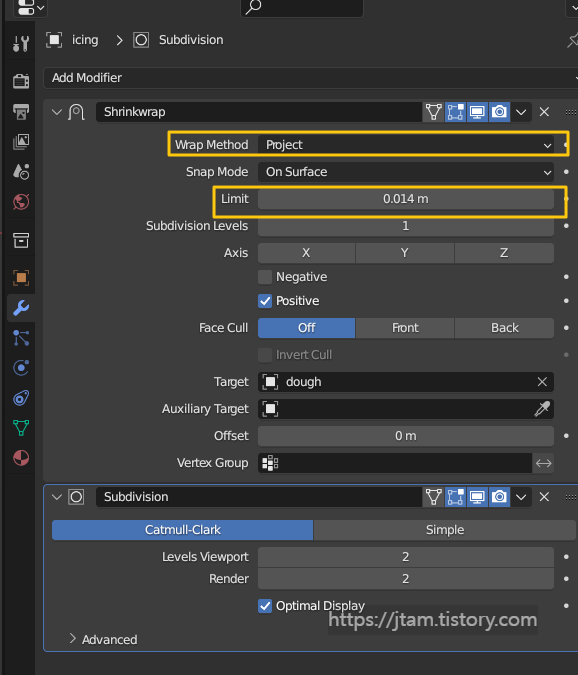Open the Scene properties tab
The width and height of the screenshot is (578, 675).
coord(21,171)
